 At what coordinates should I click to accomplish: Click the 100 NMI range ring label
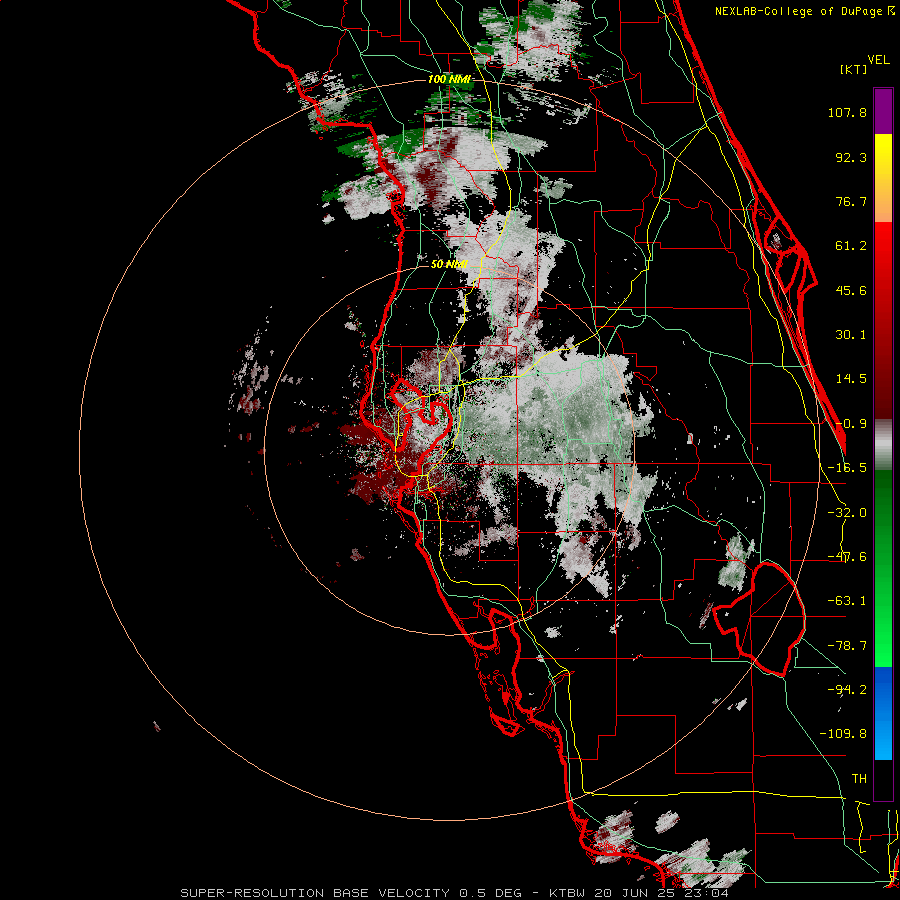(x=449, y=79)
